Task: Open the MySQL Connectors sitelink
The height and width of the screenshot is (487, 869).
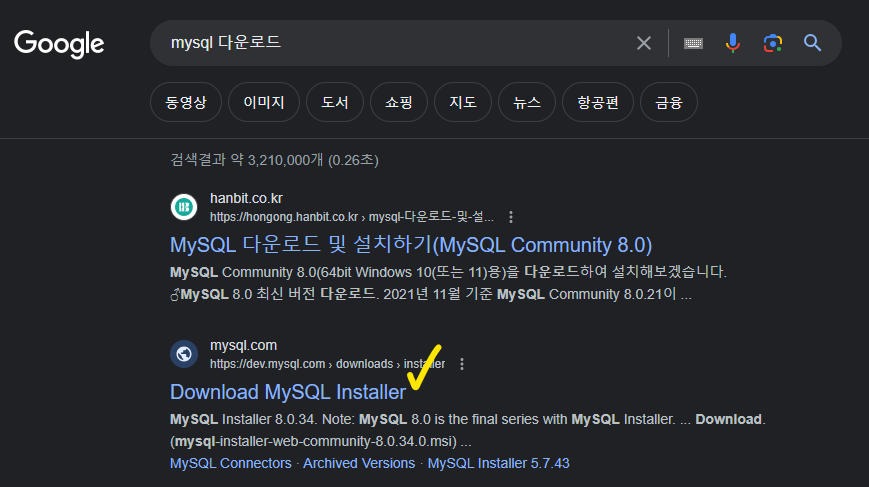Action: 231,463
